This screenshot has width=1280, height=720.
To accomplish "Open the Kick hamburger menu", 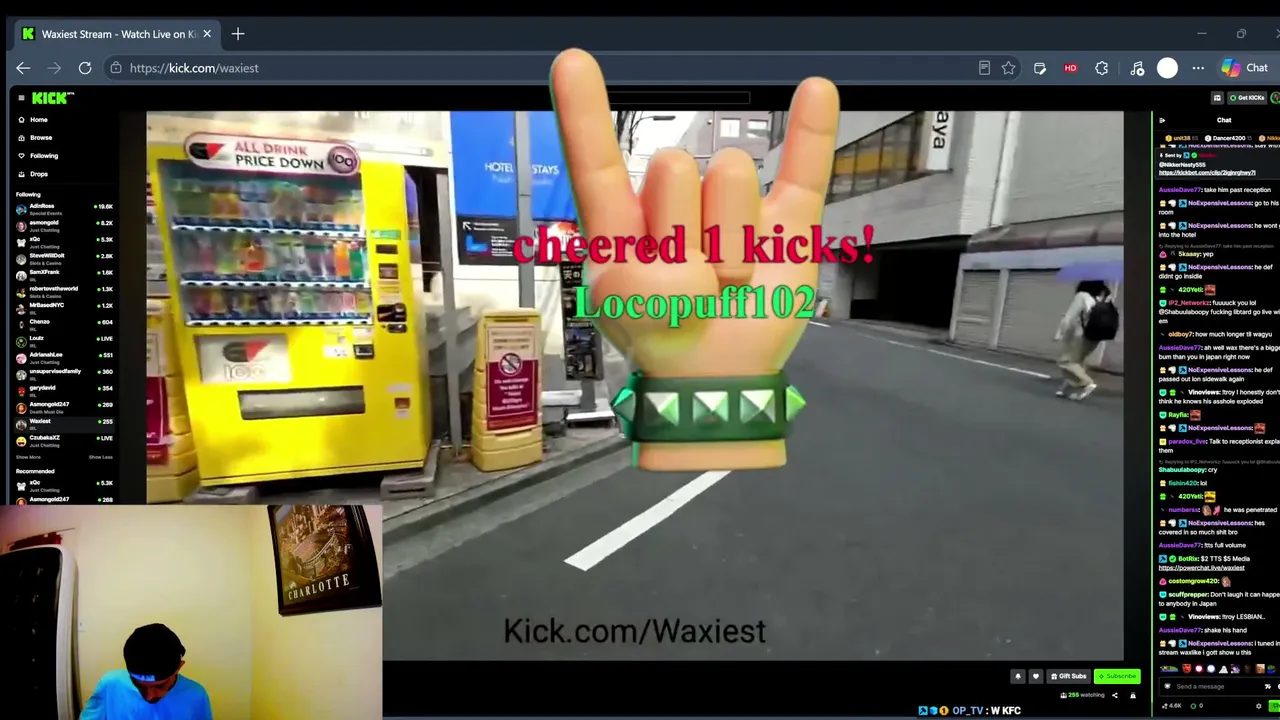I will [21, 98].
